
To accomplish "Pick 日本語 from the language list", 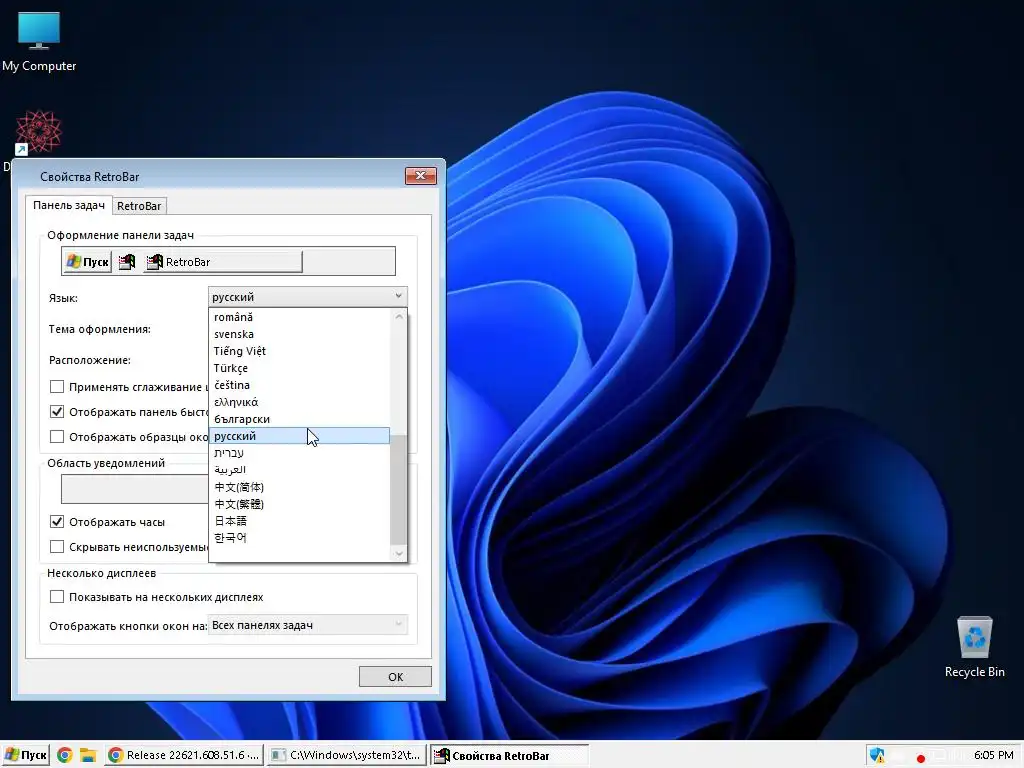I will [299, 520].
